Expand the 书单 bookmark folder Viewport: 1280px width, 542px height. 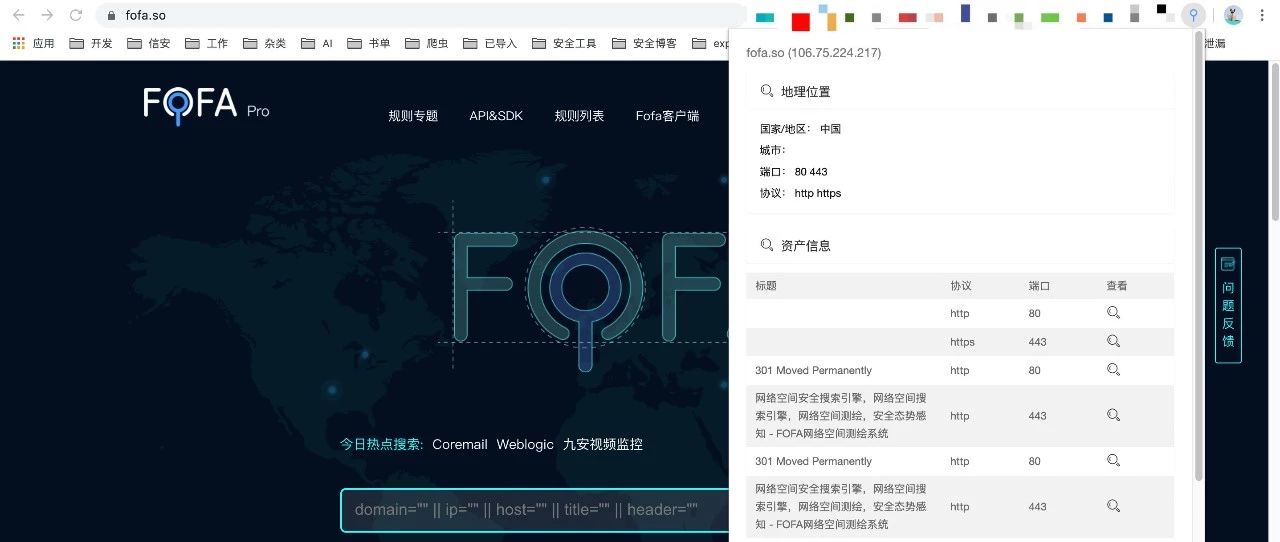[x=369, y=43]
